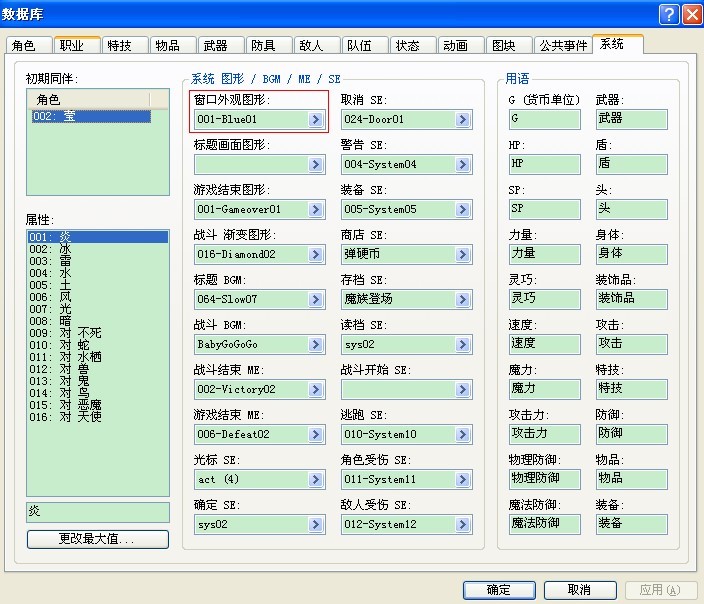This screenshot has width=704, height=604.
Task: Click the G currency unit input field
Action: click(545, 119)
